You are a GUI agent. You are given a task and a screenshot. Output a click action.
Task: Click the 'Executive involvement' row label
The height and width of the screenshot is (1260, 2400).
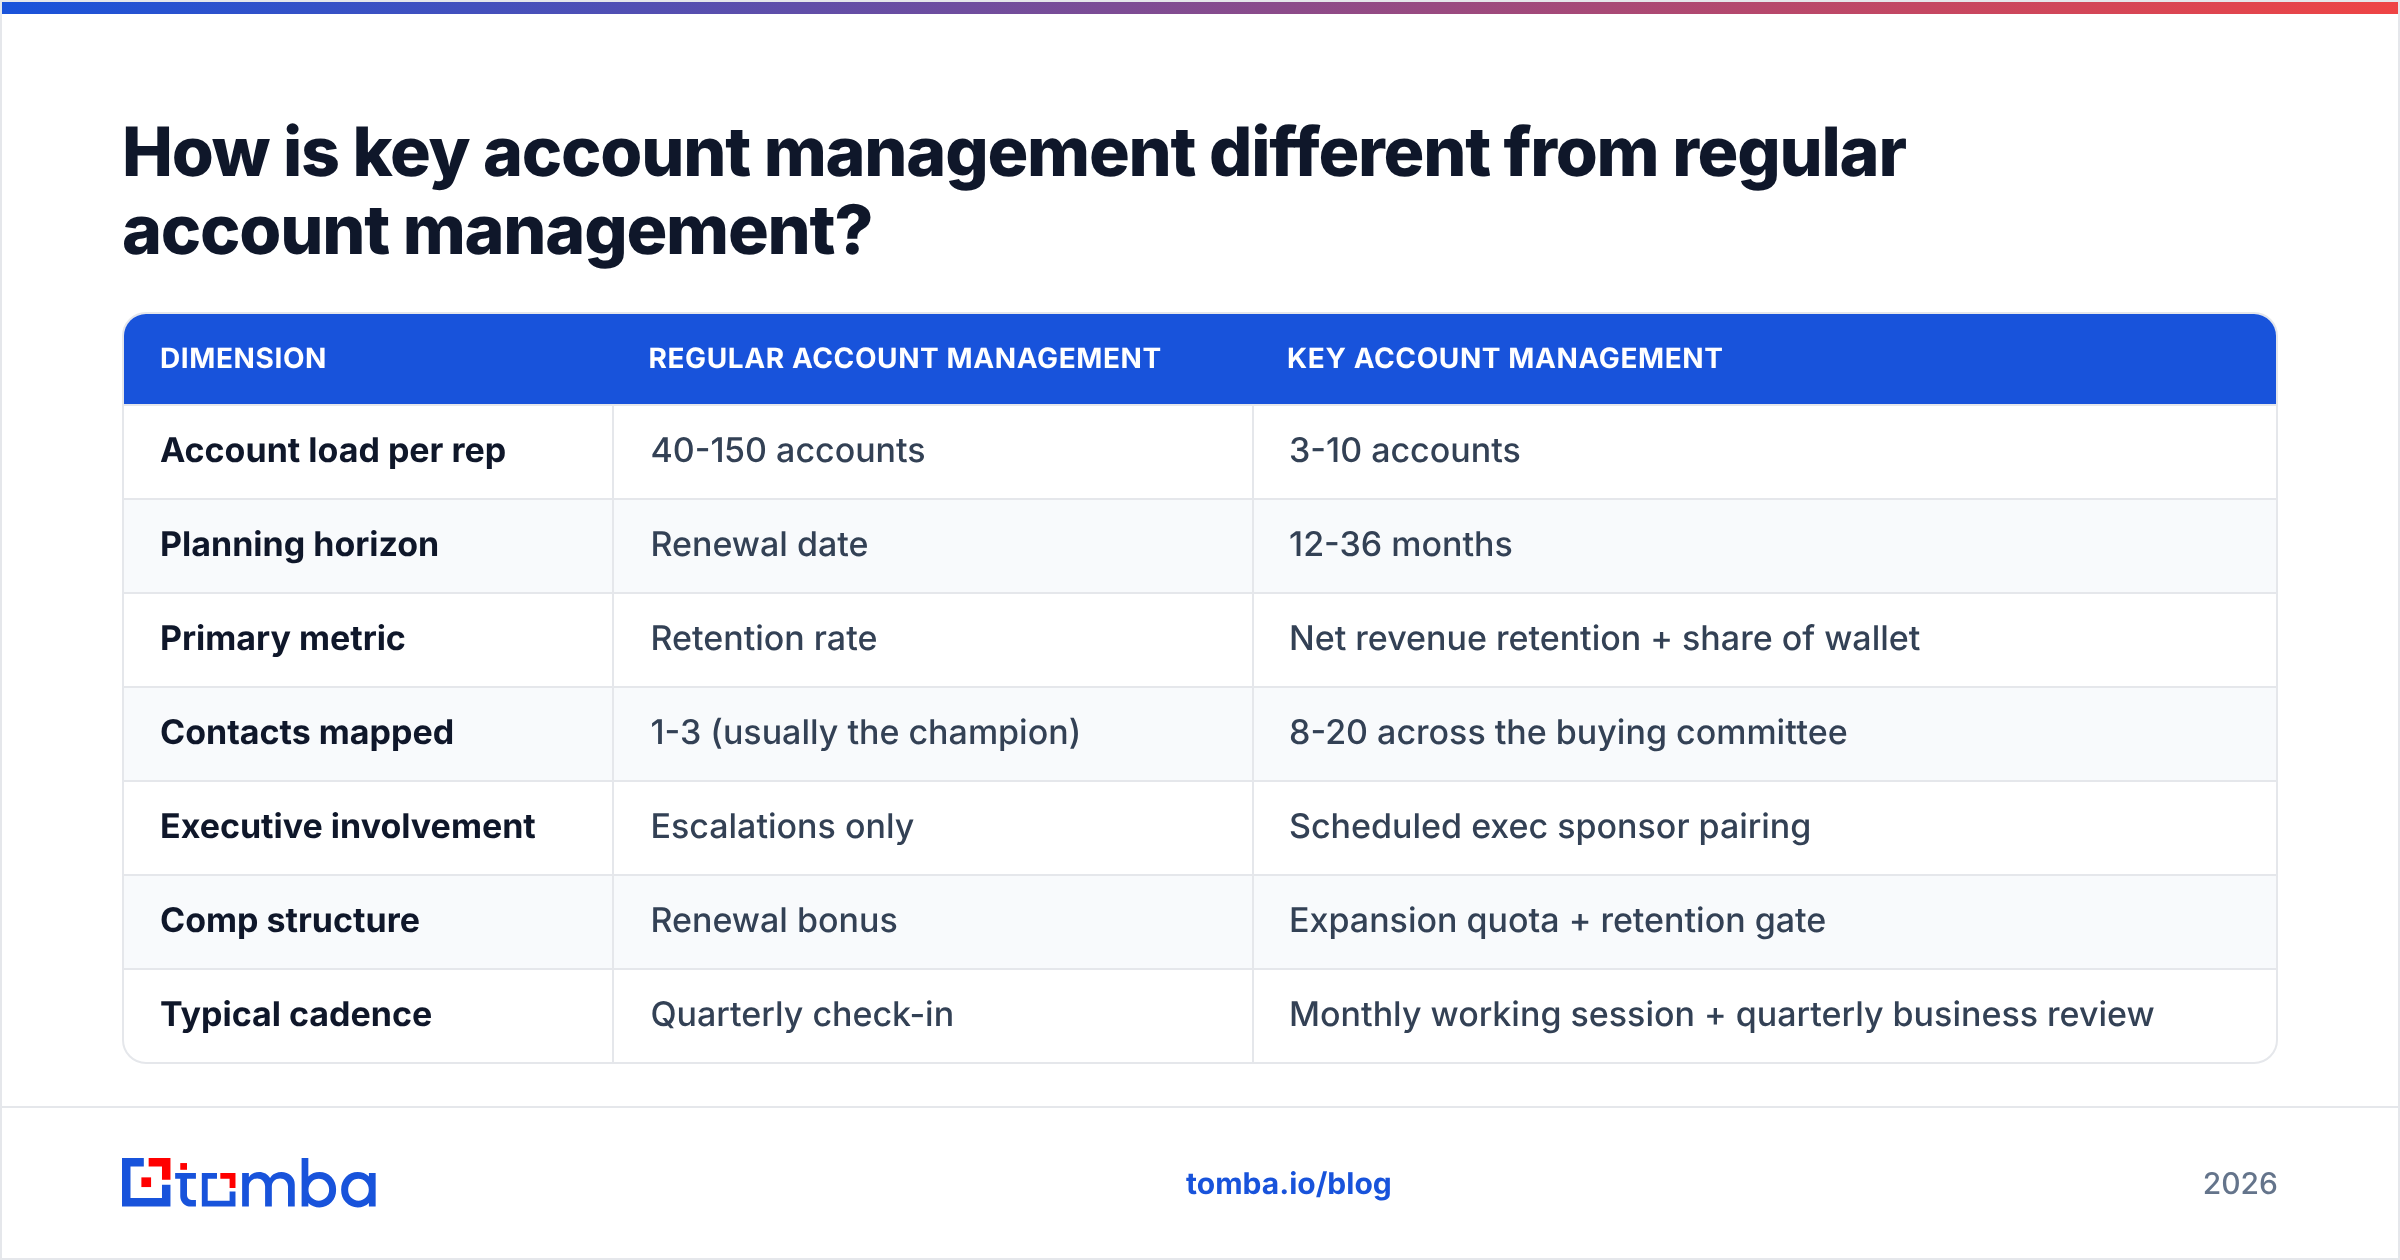348,826
